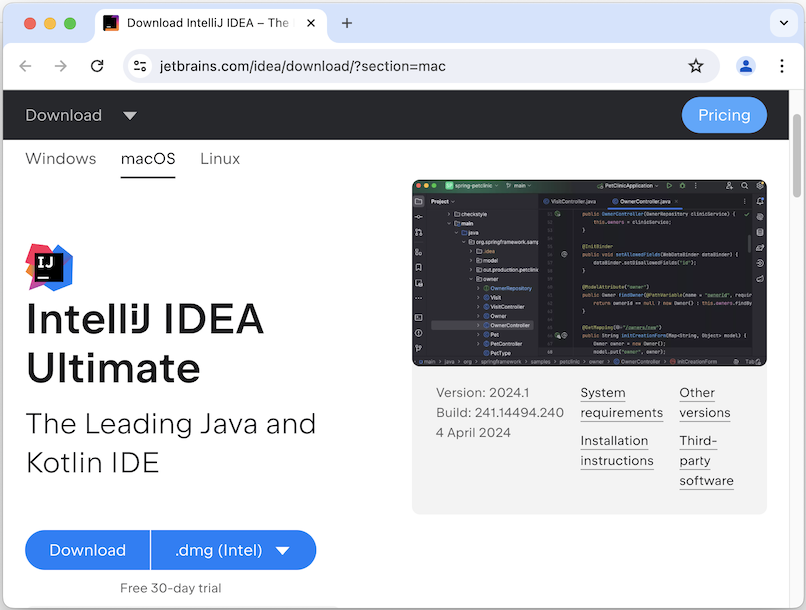806x610 pixels.
Task: Click the blue Download button
Action: (x=87, y=550)
